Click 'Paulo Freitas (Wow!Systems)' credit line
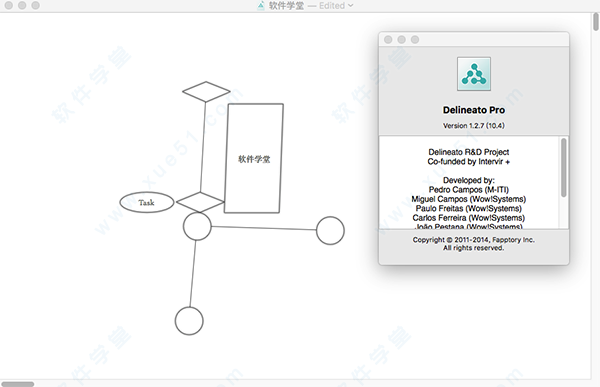 point(469,208)
